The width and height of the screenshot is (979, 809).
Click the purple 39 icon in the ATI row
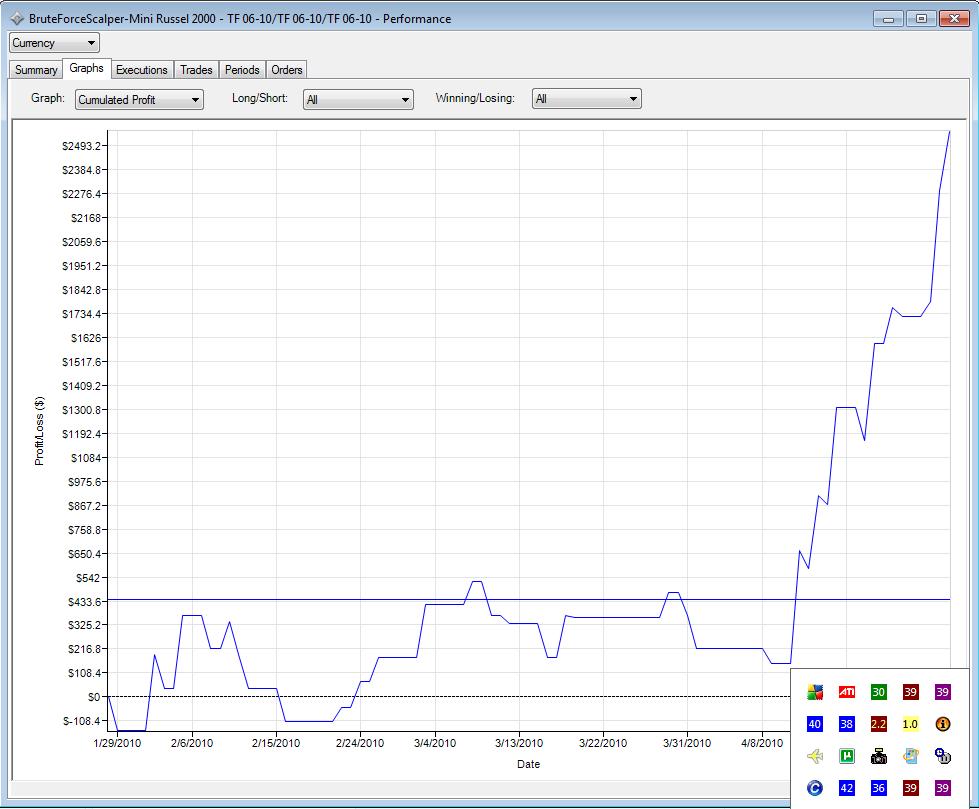(x=942, y=692)
